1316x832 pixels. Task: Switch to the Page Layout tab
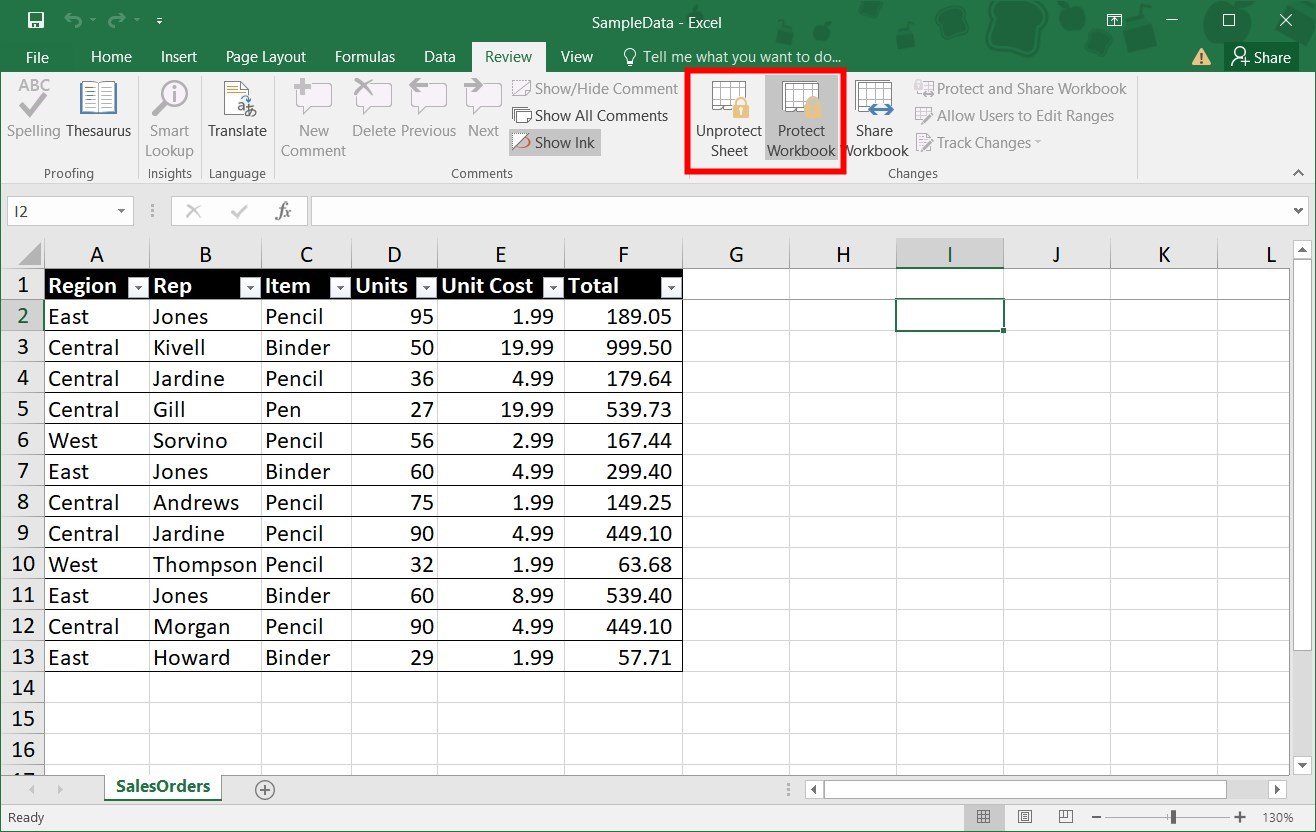click(266, 57)
